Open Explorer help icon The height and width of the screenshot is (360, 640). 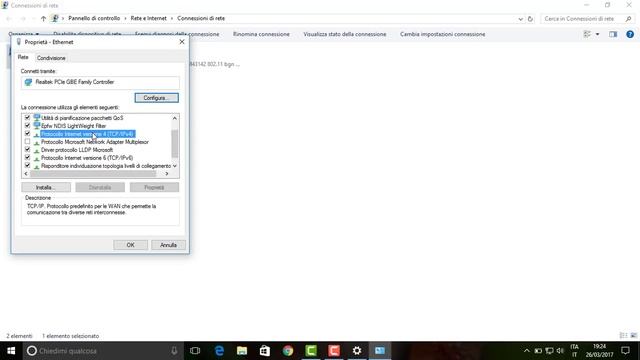[x=630, y=34]
